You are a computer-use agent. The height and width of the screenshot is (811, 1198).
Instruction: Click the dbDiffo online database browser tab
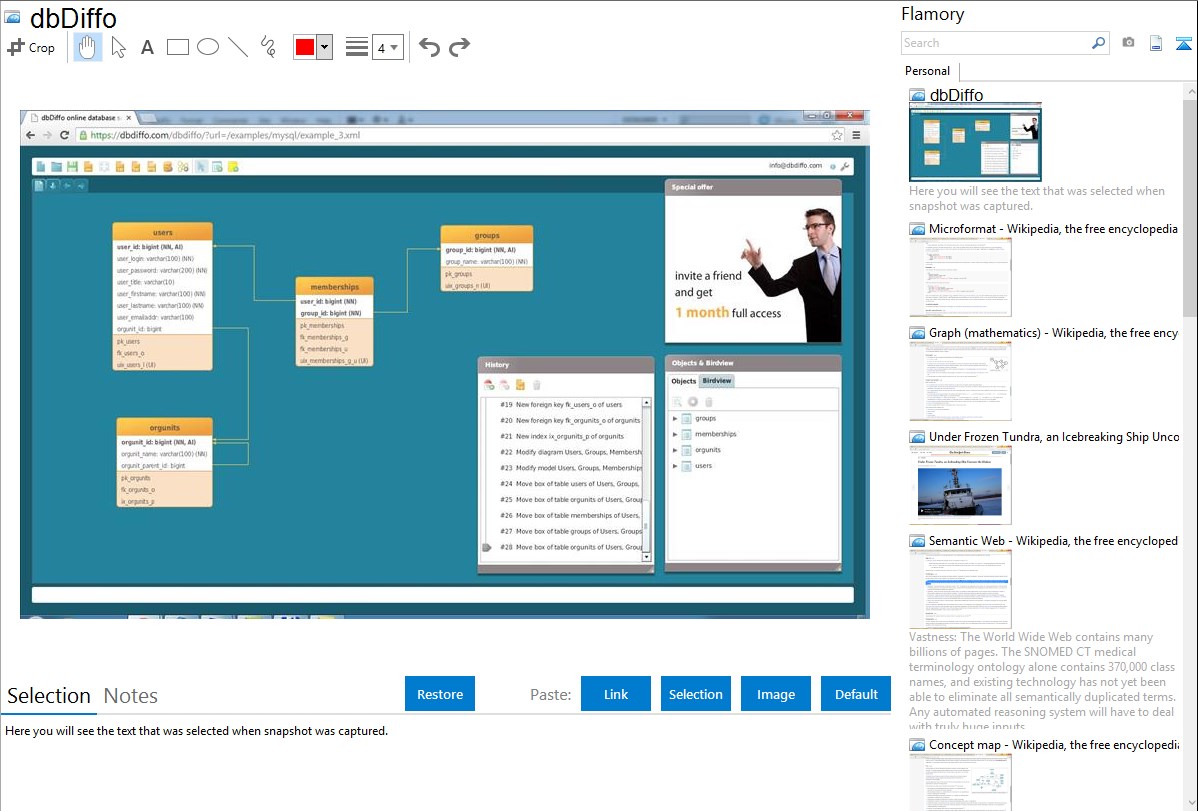tap(81, 118)
